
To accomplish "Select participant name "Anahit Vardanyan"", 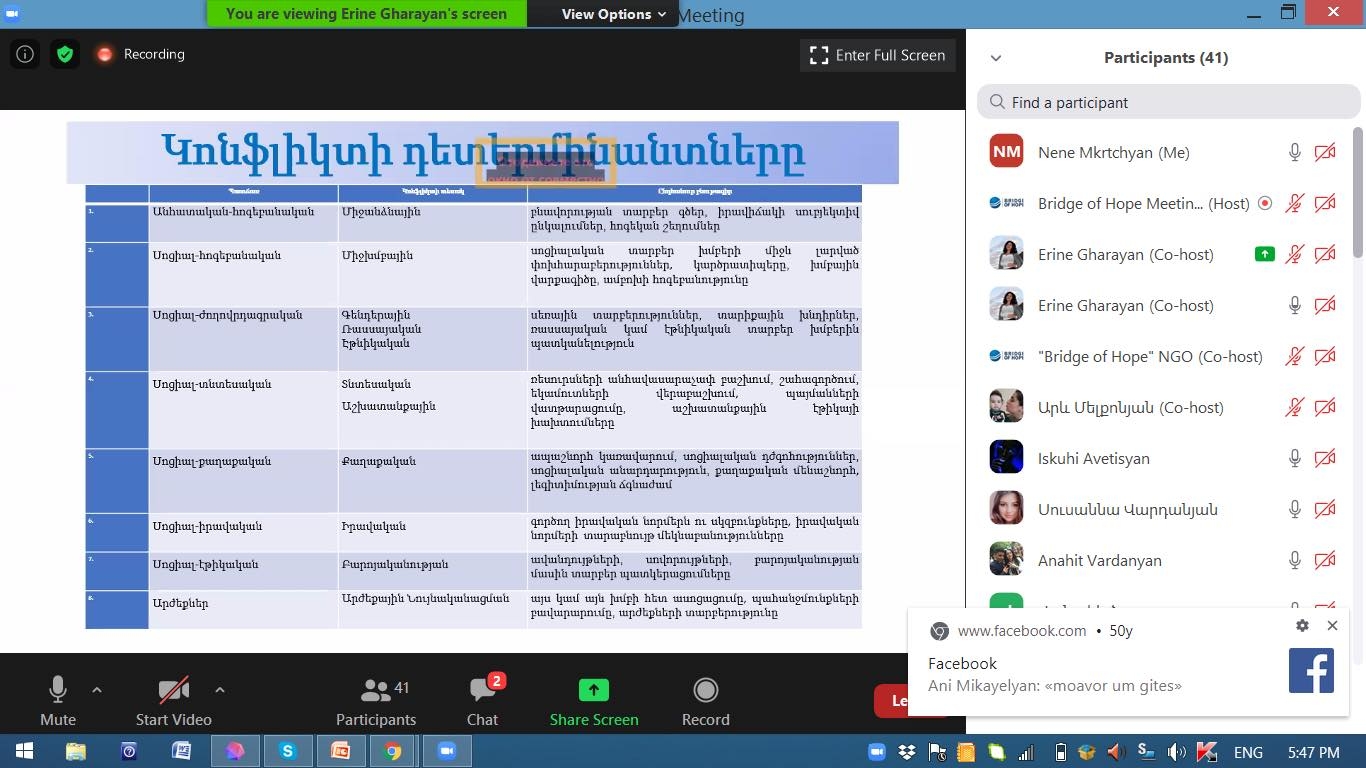I will 1100,560.
